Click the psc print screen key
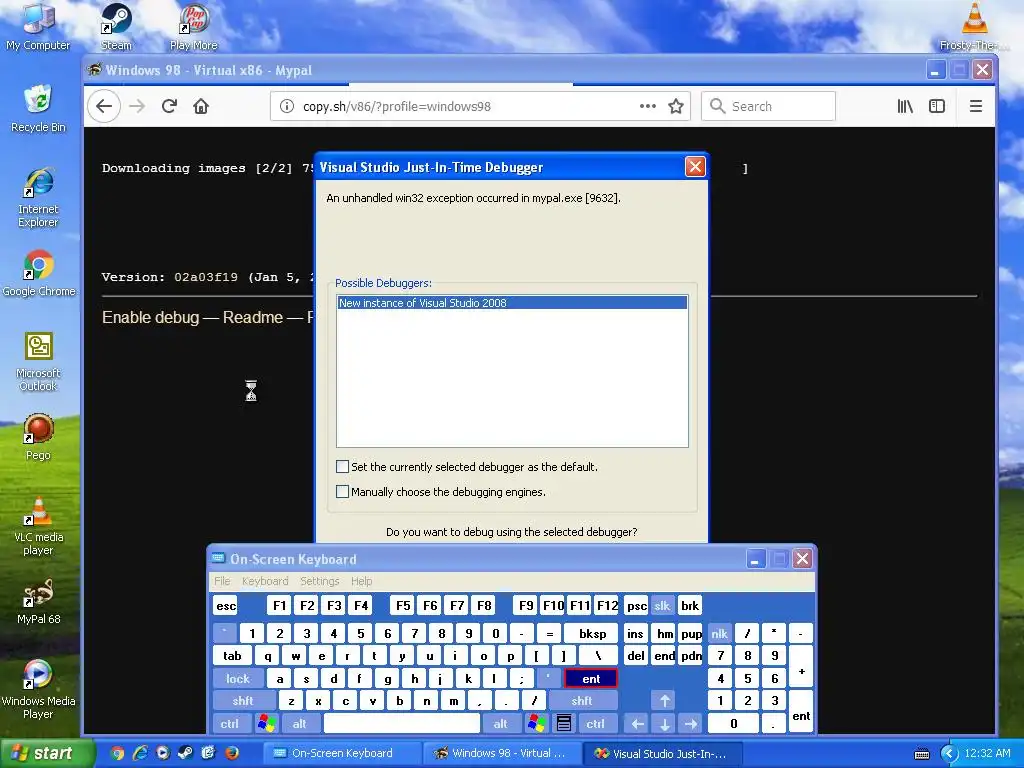The image size is (1024, 768). point(637,605)
